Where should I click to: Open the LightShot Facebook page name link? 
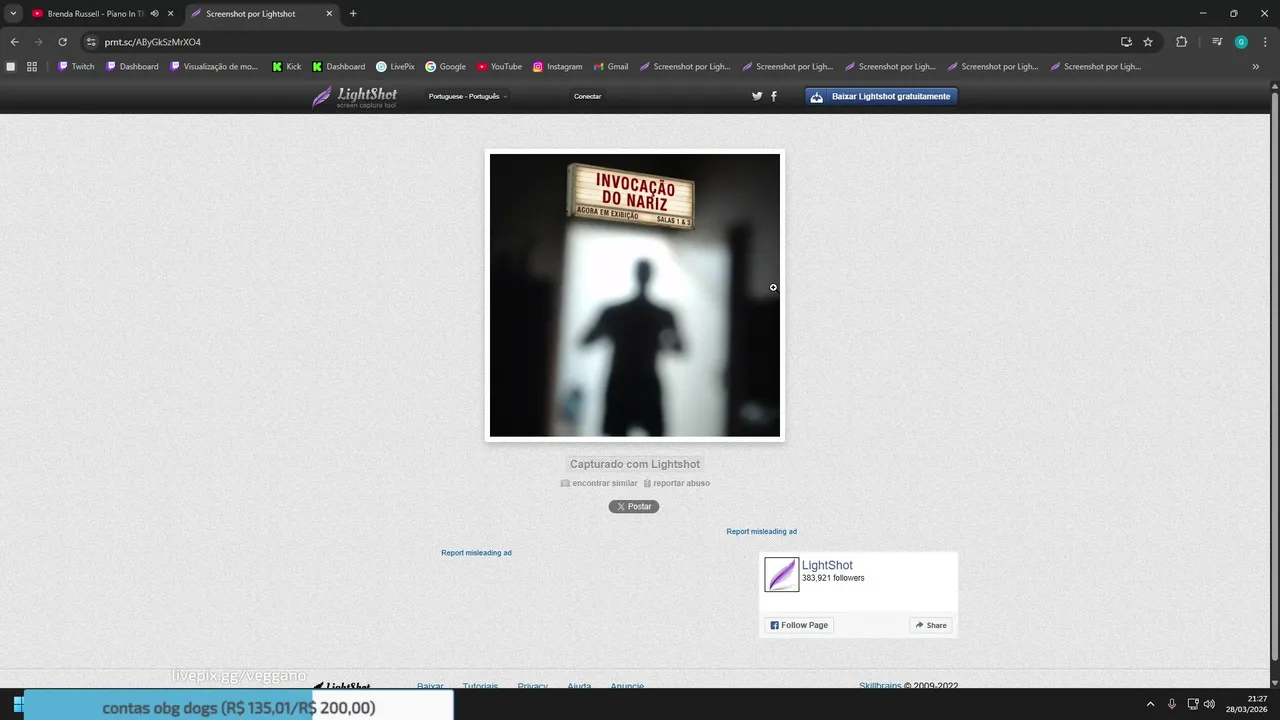[827, 565]
